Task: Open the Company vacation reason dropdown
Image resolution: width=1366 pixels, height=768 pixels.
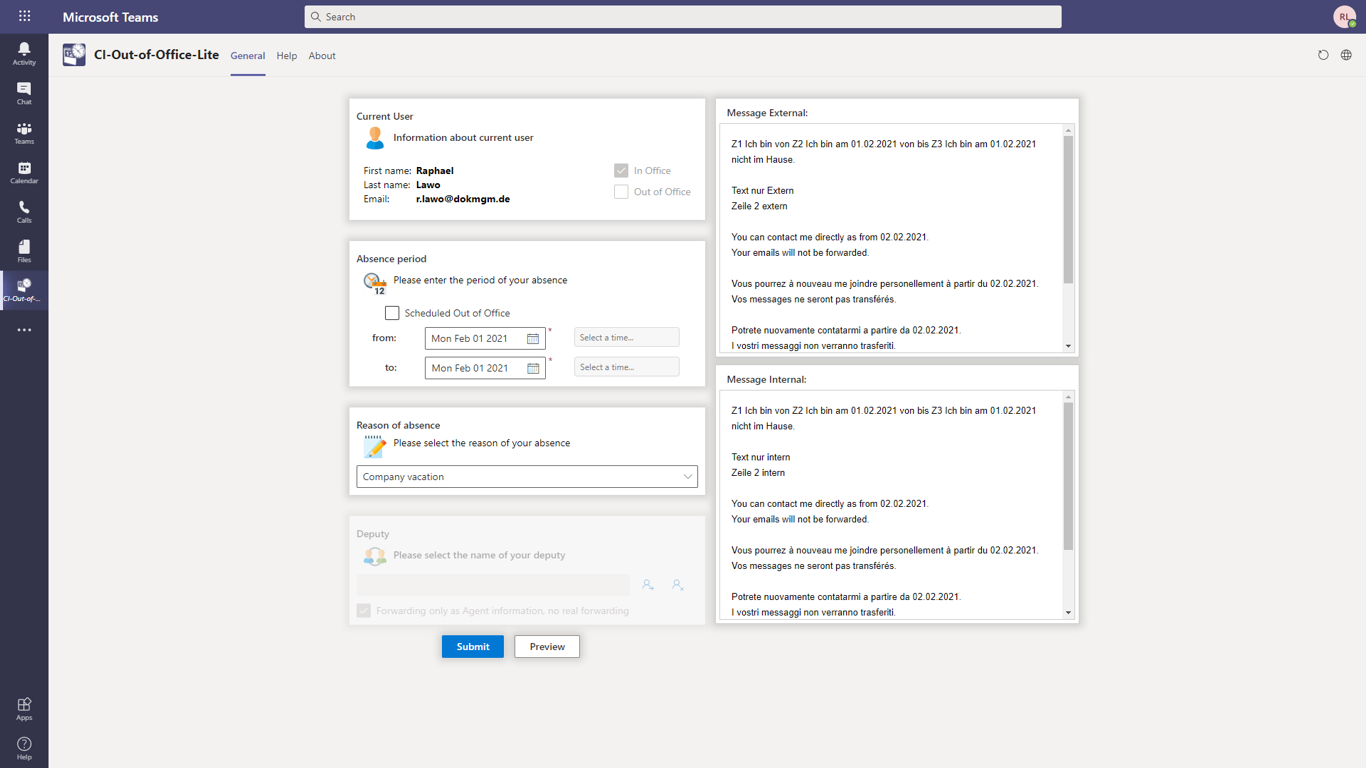Action: click(x=527, y=477)
